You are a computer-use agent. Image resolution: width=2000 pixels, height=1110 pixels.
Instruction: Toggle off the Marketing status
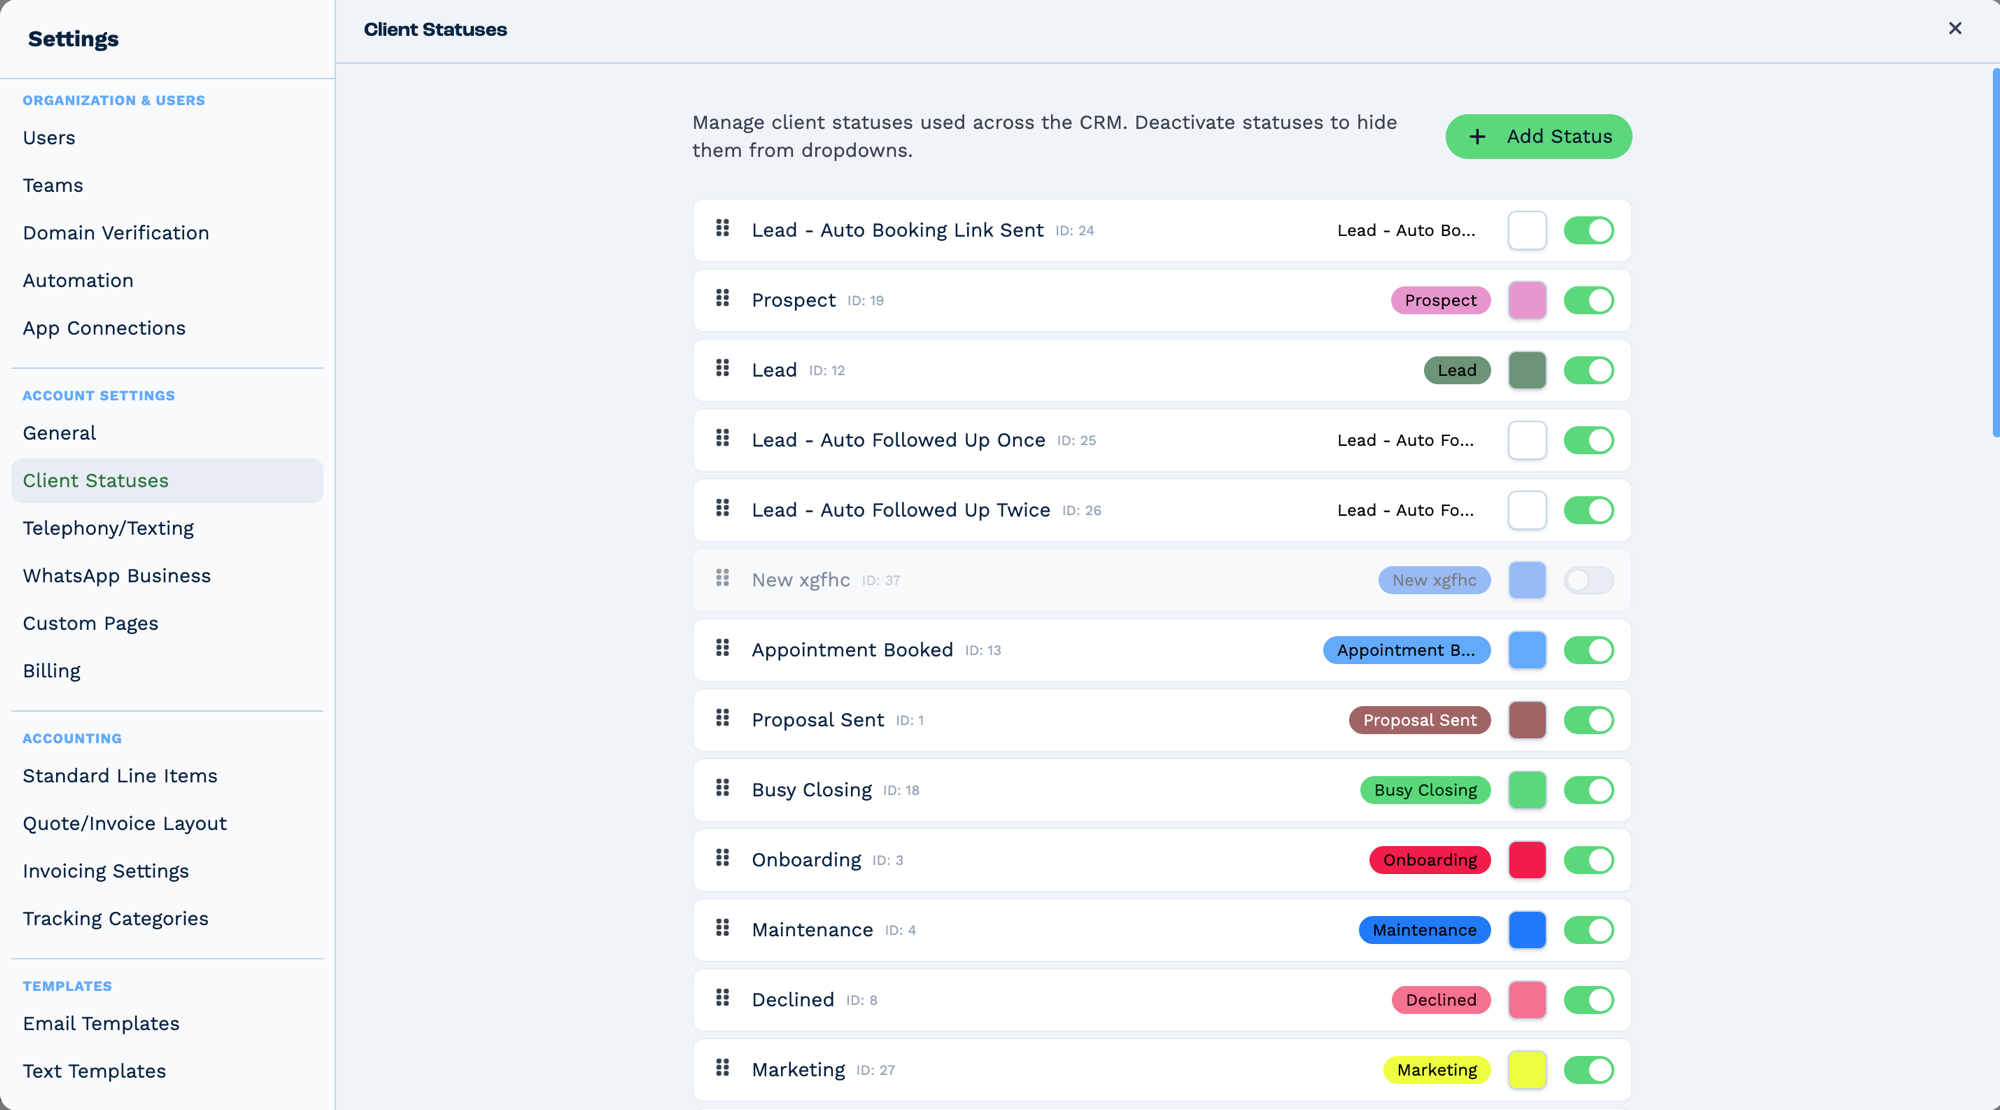coord(1589,1070)
